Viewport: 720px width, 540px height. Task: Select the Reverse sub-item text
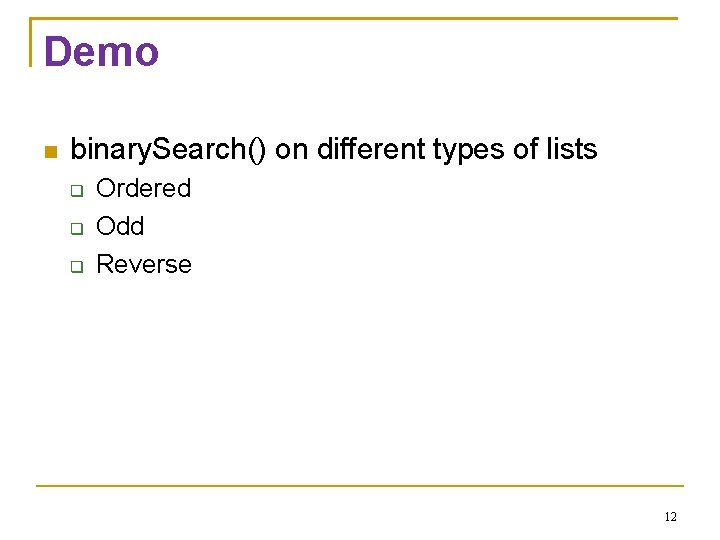144,264
